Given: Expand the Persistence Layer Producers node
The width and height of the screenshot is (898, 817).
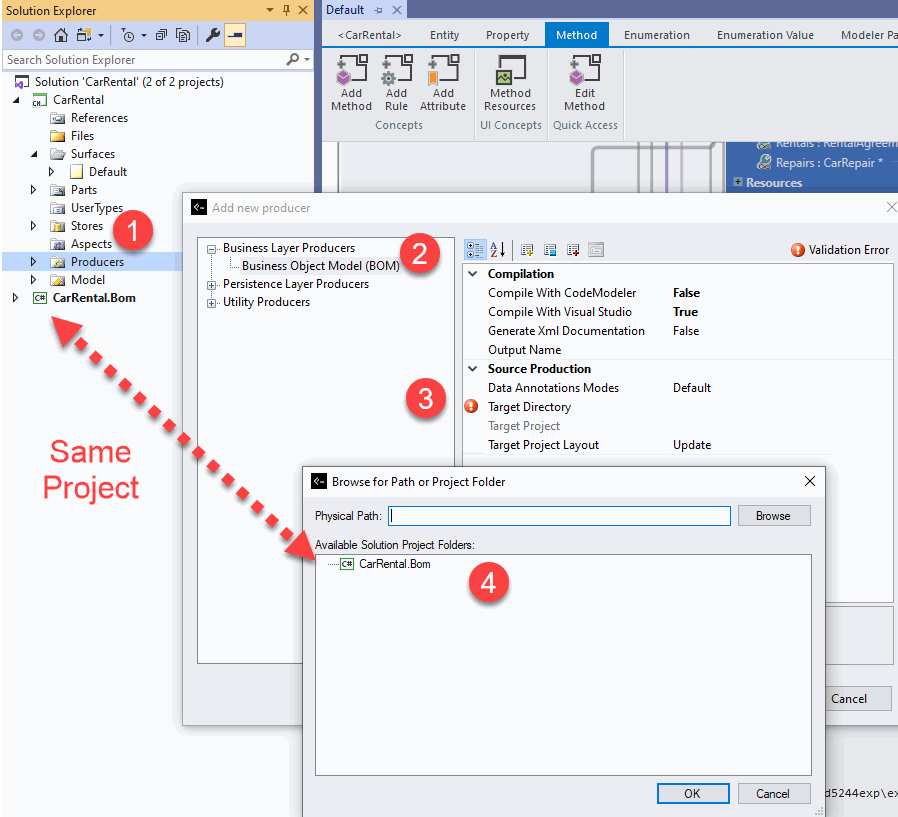Looking at the screenshot, I should click(x=212, y=285).
